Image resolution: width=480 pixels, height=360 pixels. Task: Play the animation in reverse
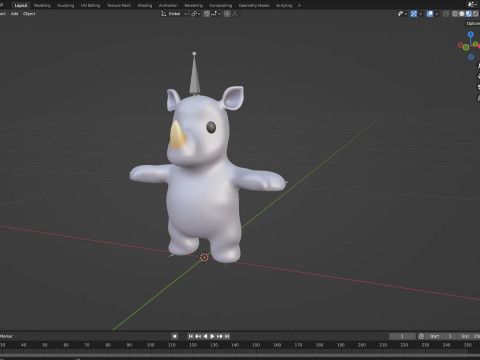tap(205, 336)
